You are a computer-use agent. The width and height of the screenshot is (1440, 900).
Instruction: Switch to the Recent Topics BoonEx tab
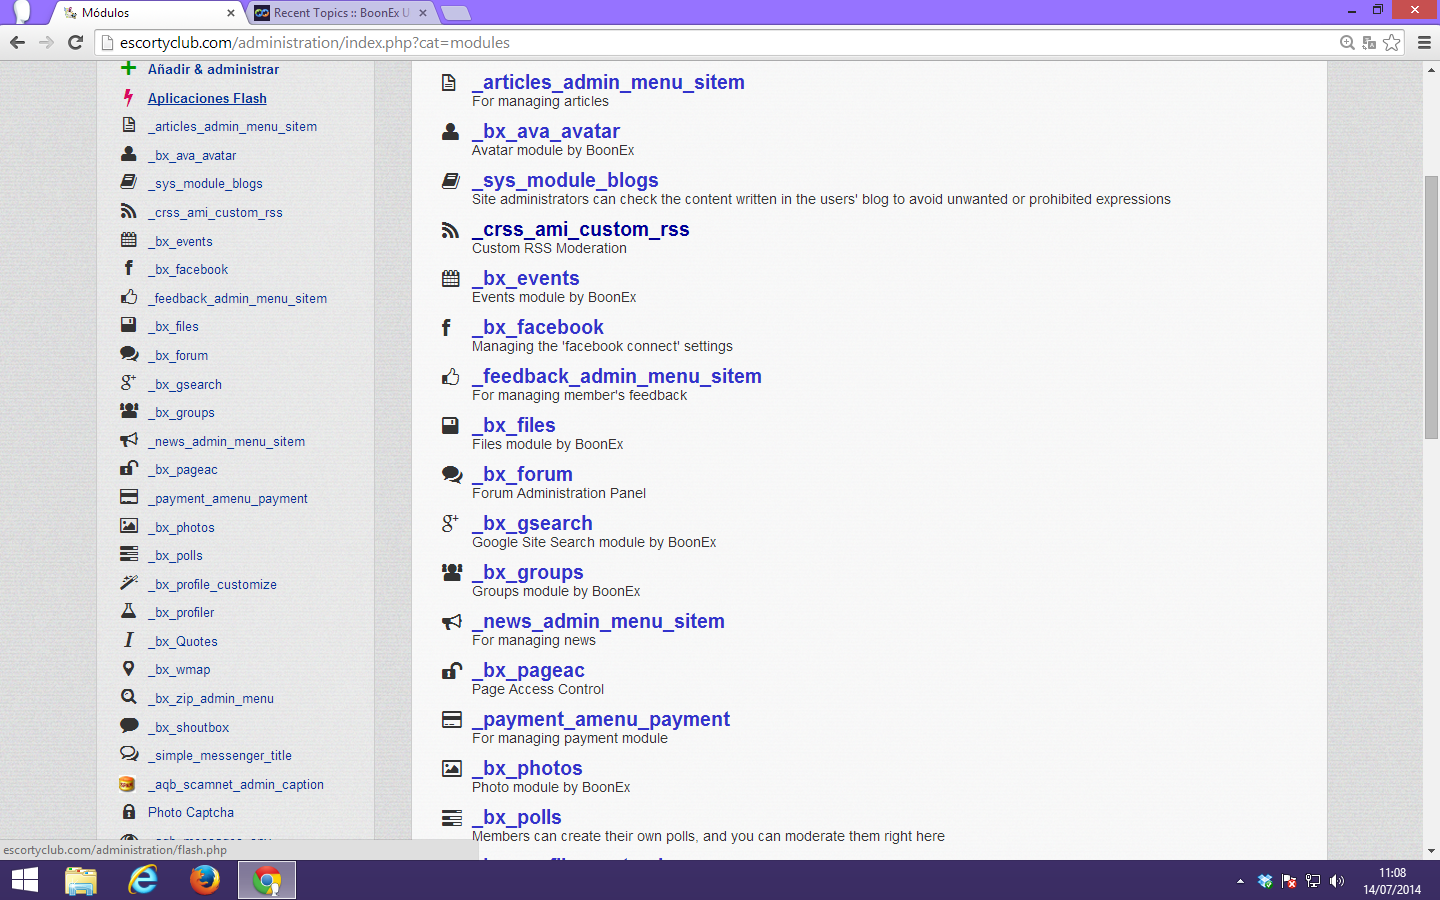340,13
